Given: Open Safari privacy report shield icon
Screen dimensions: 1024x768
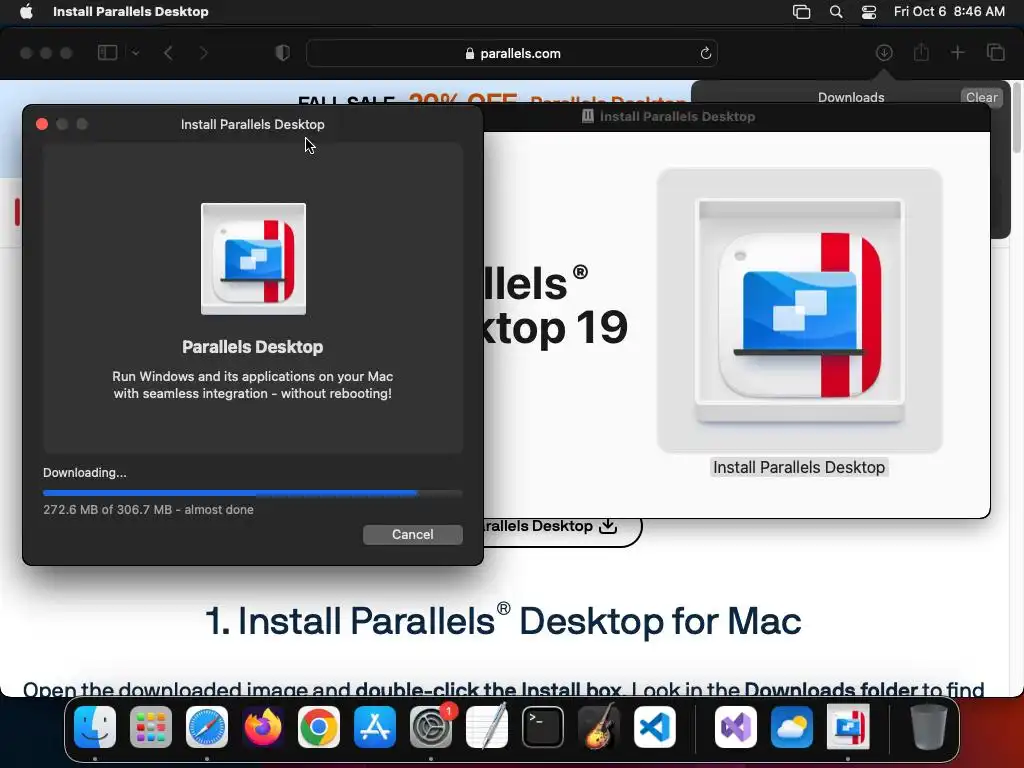Looking at the screenshot, I should click(282, 53).
